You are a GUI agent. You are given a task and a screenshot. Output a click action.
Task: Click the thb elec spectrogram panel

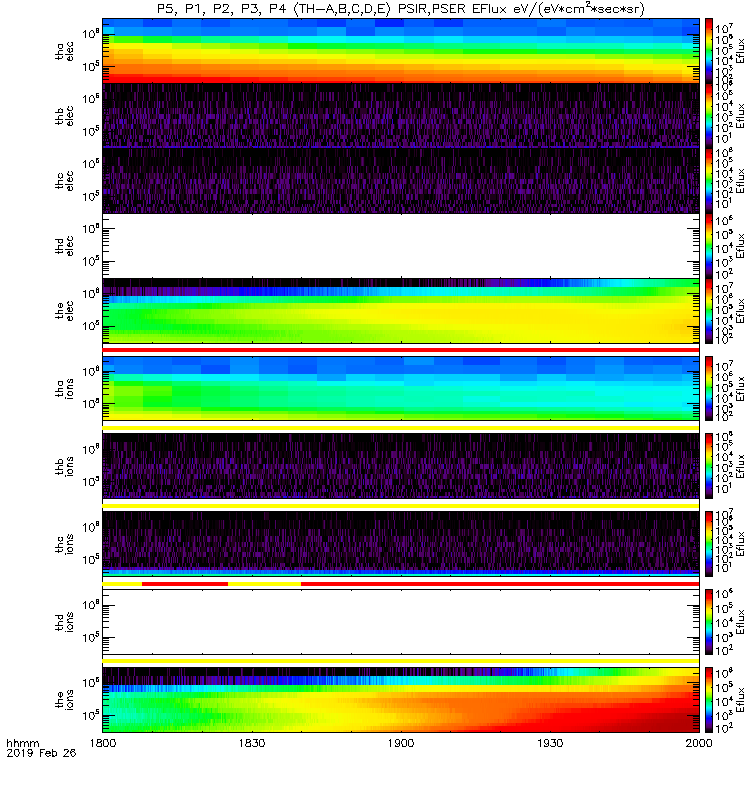coord(401,115)
